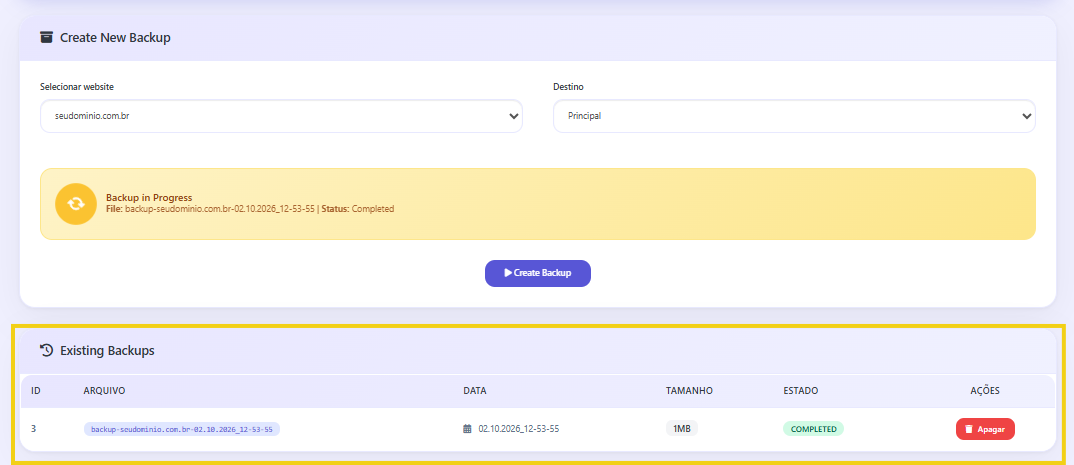The image size is (1074, 465).
Task: Click the calendar icon in the DATA column
Action: (x=467, y=429)
